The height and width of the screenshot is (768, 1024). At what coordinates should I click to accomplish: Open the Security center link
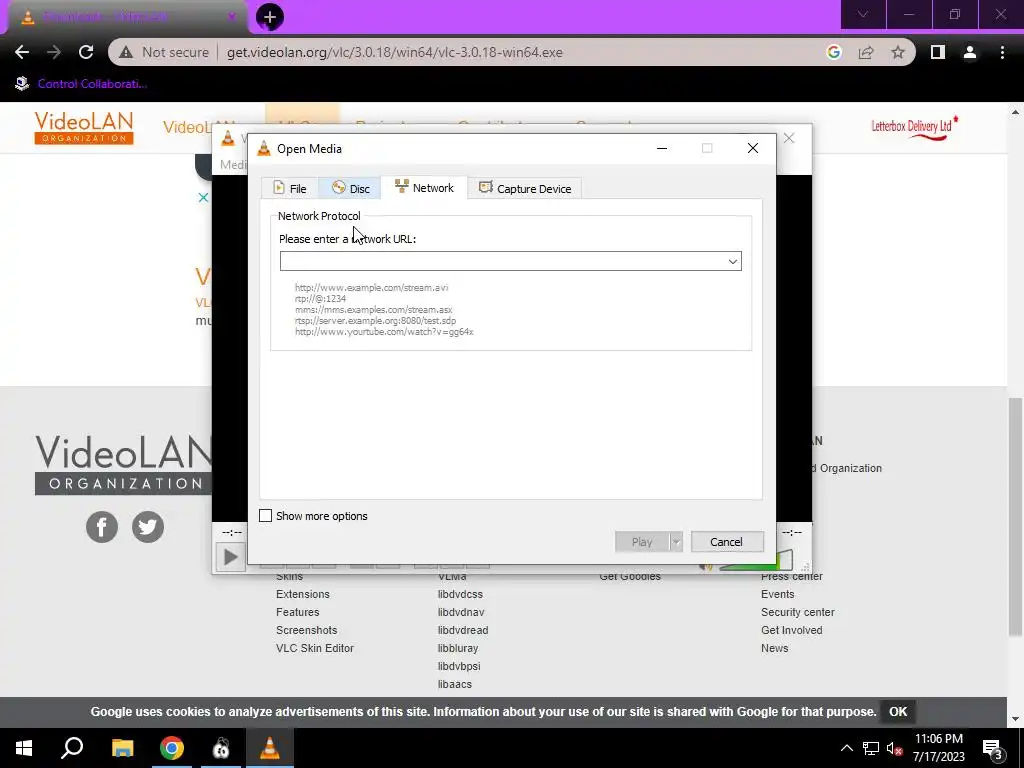[797, 612]
